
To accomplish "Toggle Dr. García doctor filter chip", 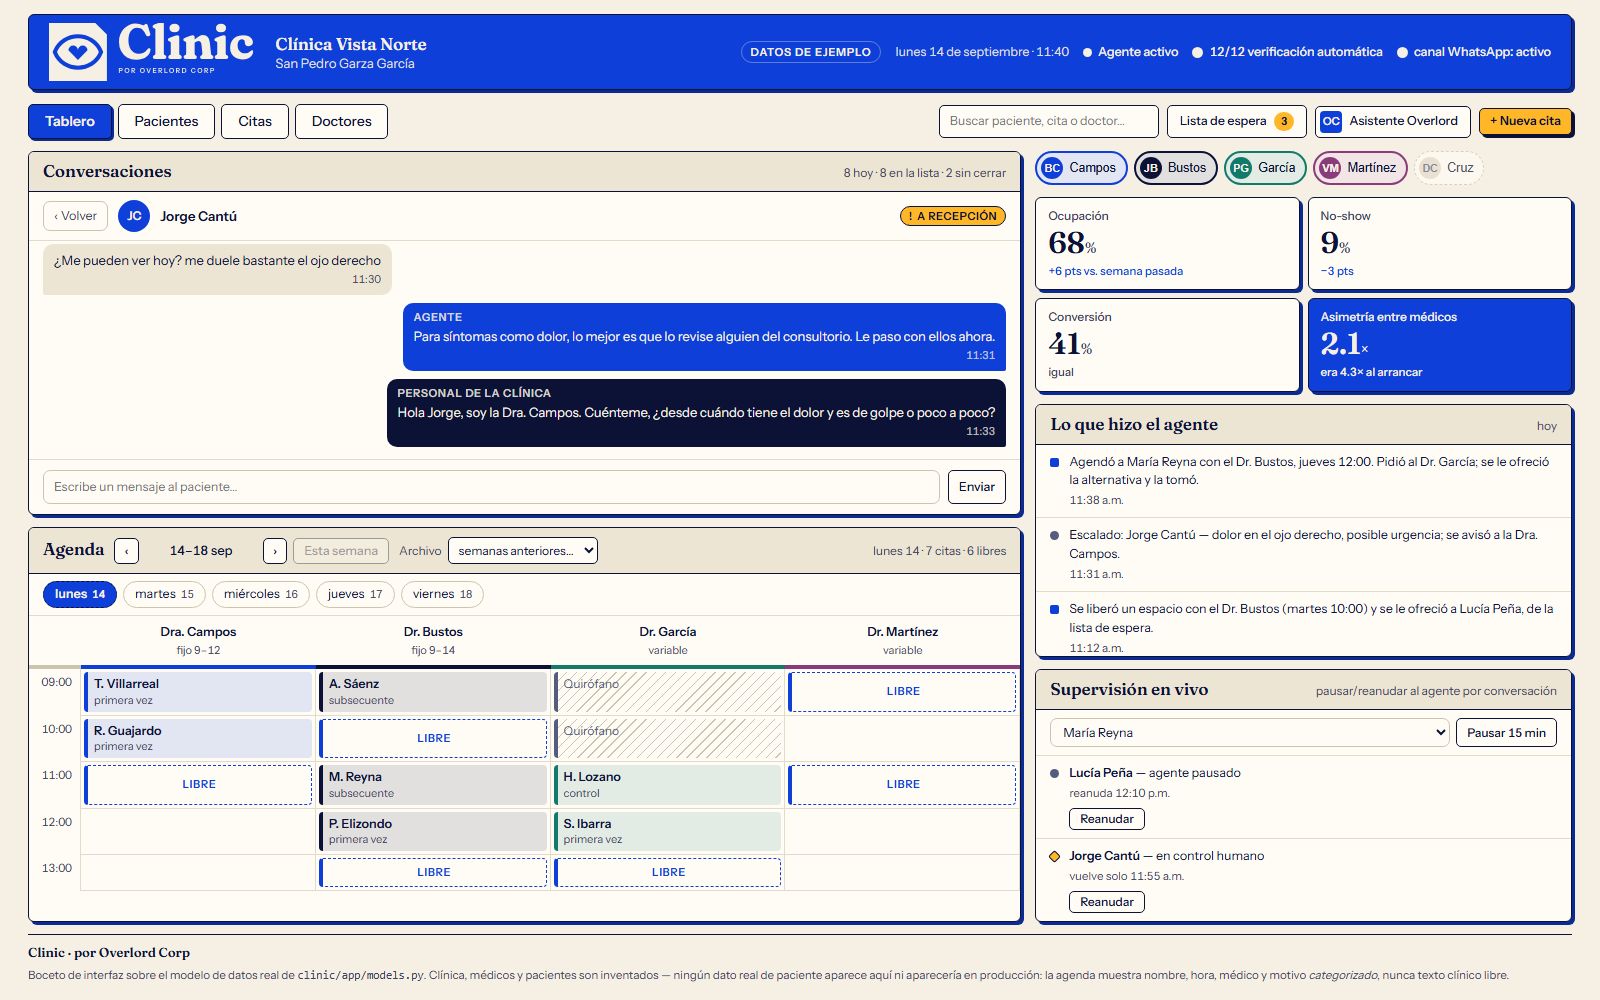I will pos(1265,168).
